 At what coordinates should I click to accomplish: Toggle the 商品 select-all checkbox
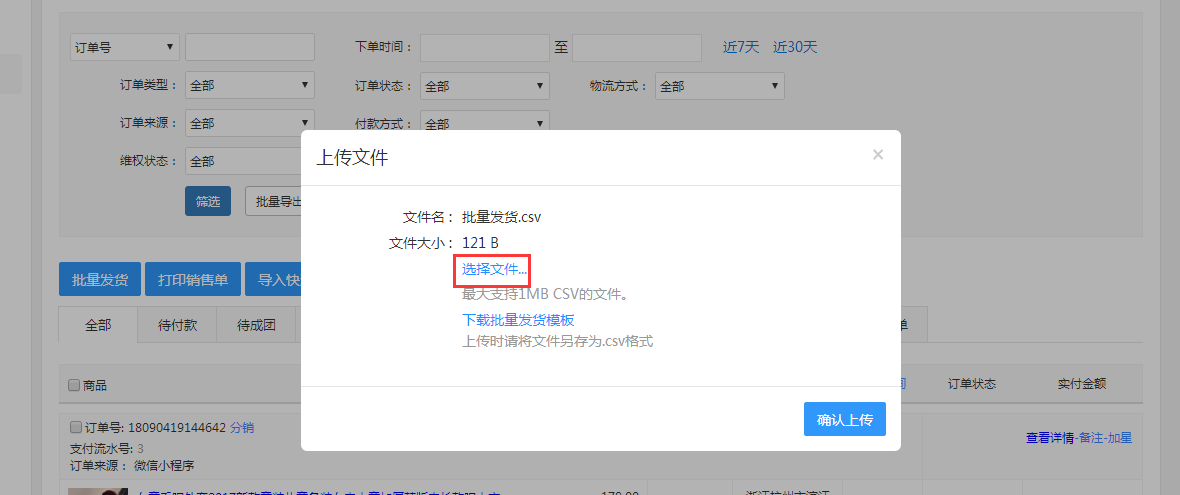coord(74,385)
